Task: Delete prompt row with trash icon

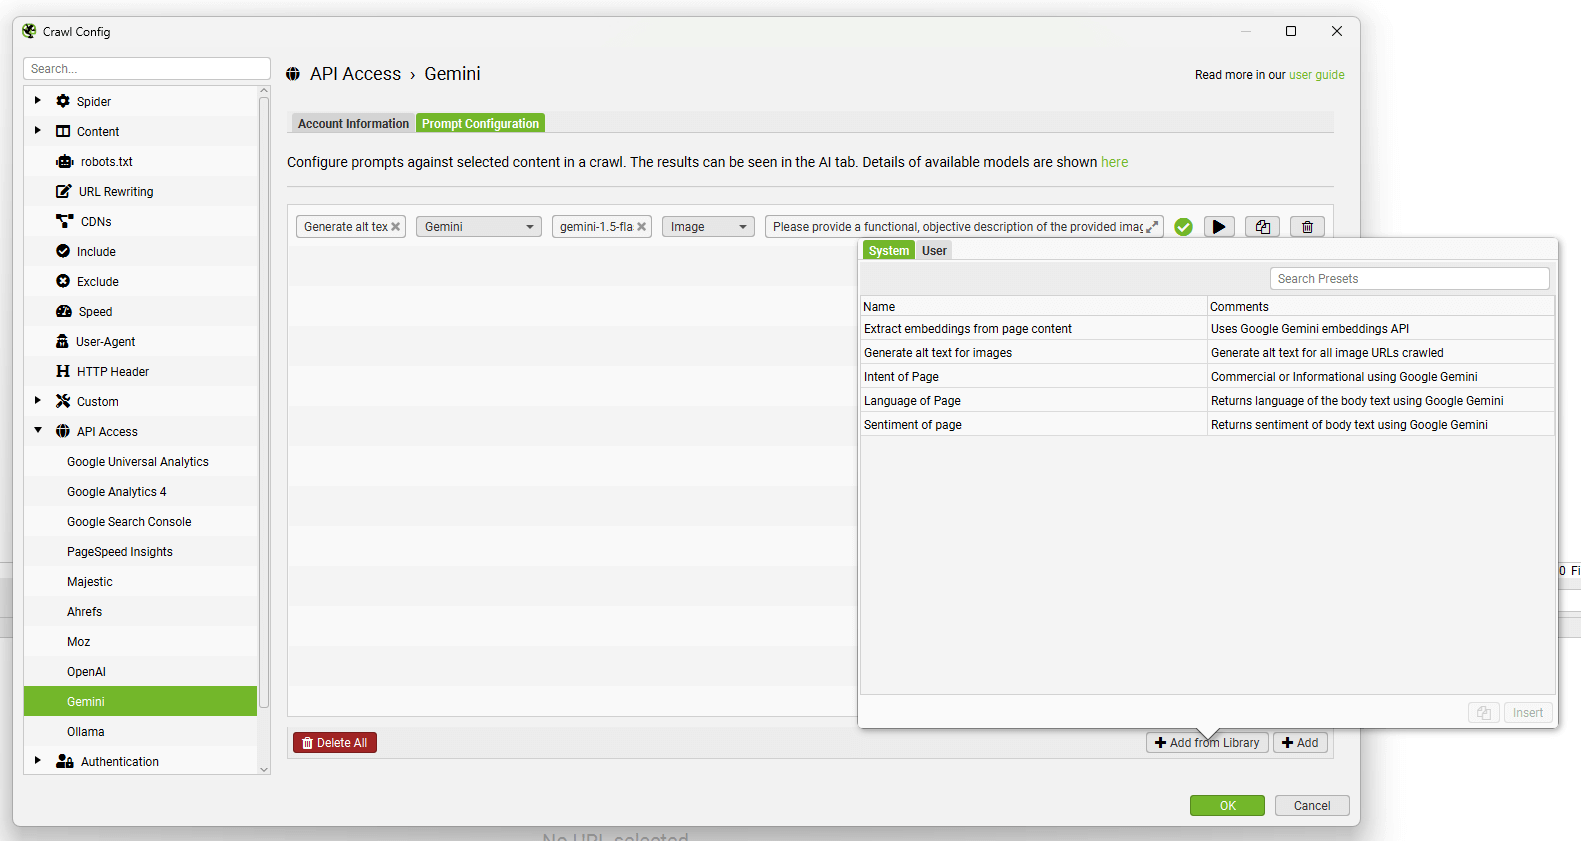Action: pos(1307,227)
